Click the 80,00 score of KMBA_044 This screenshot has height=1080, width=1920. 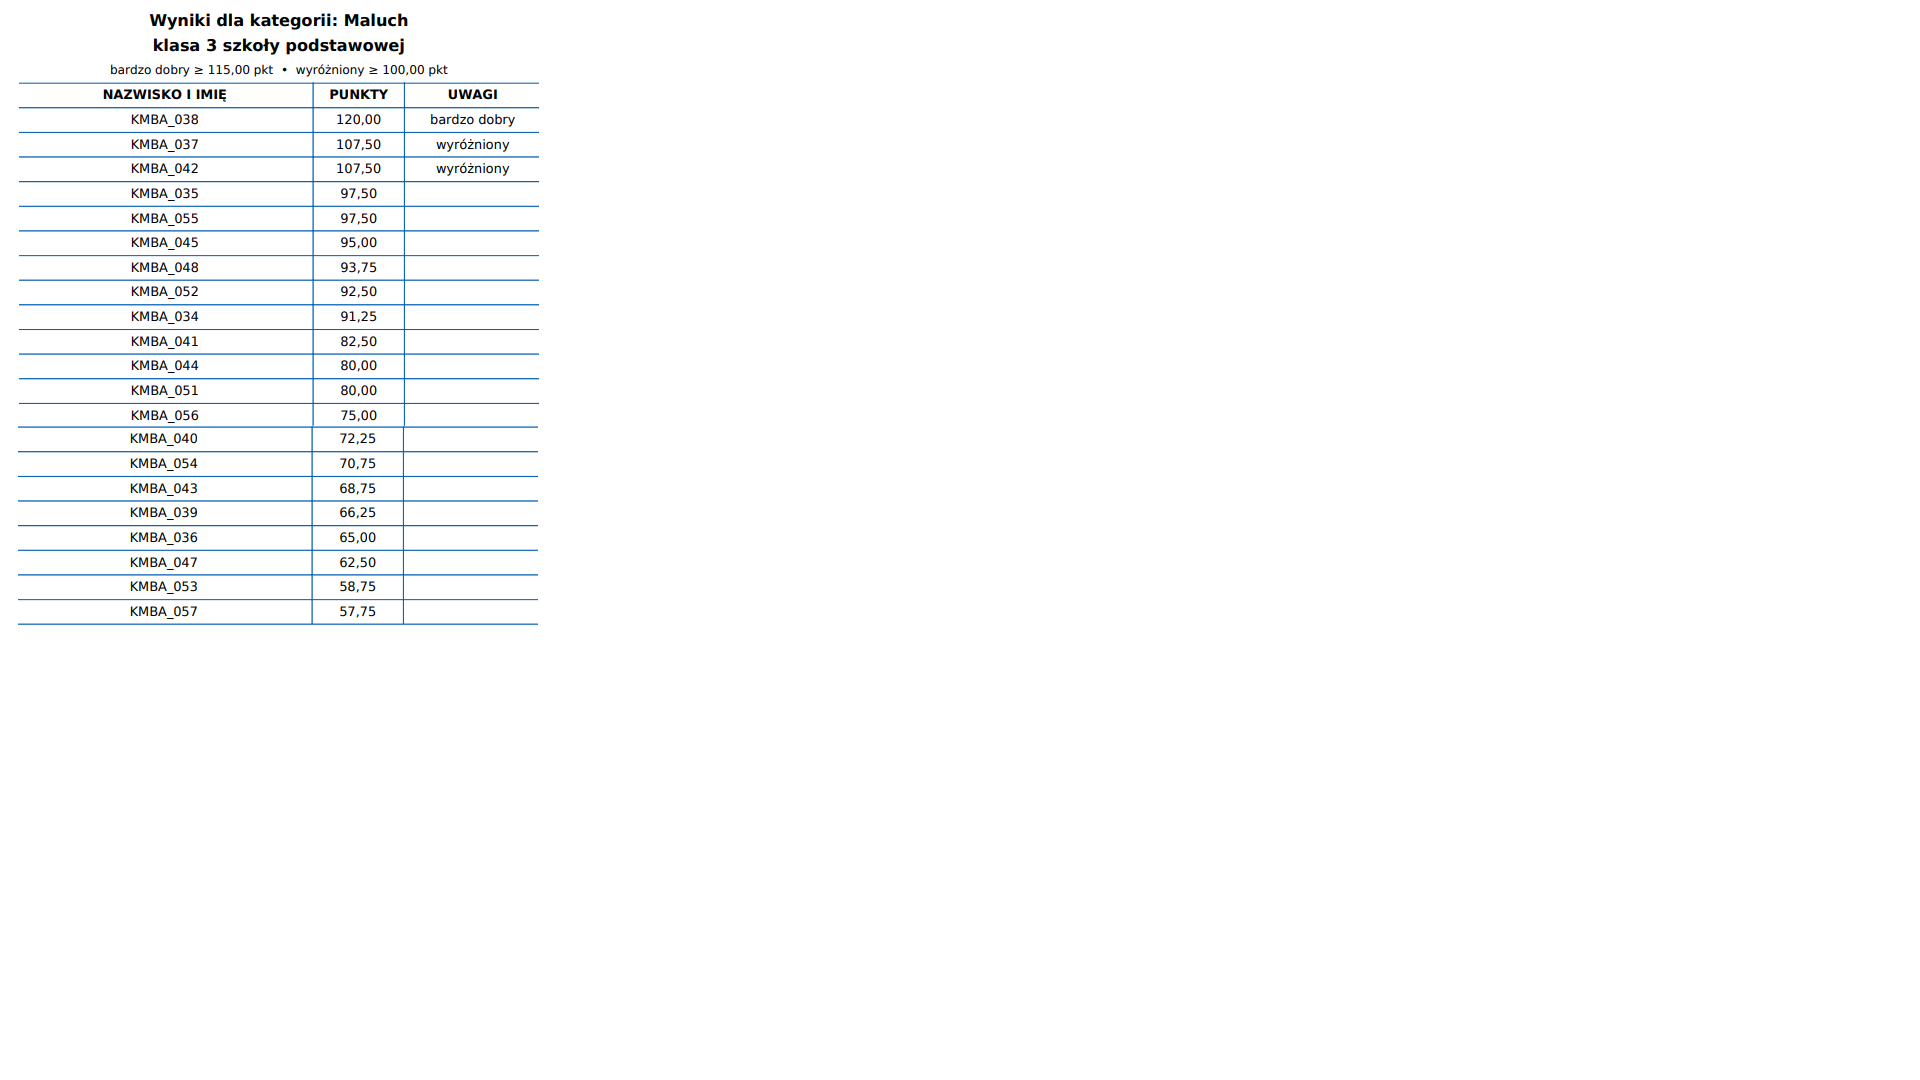(359, 366)
